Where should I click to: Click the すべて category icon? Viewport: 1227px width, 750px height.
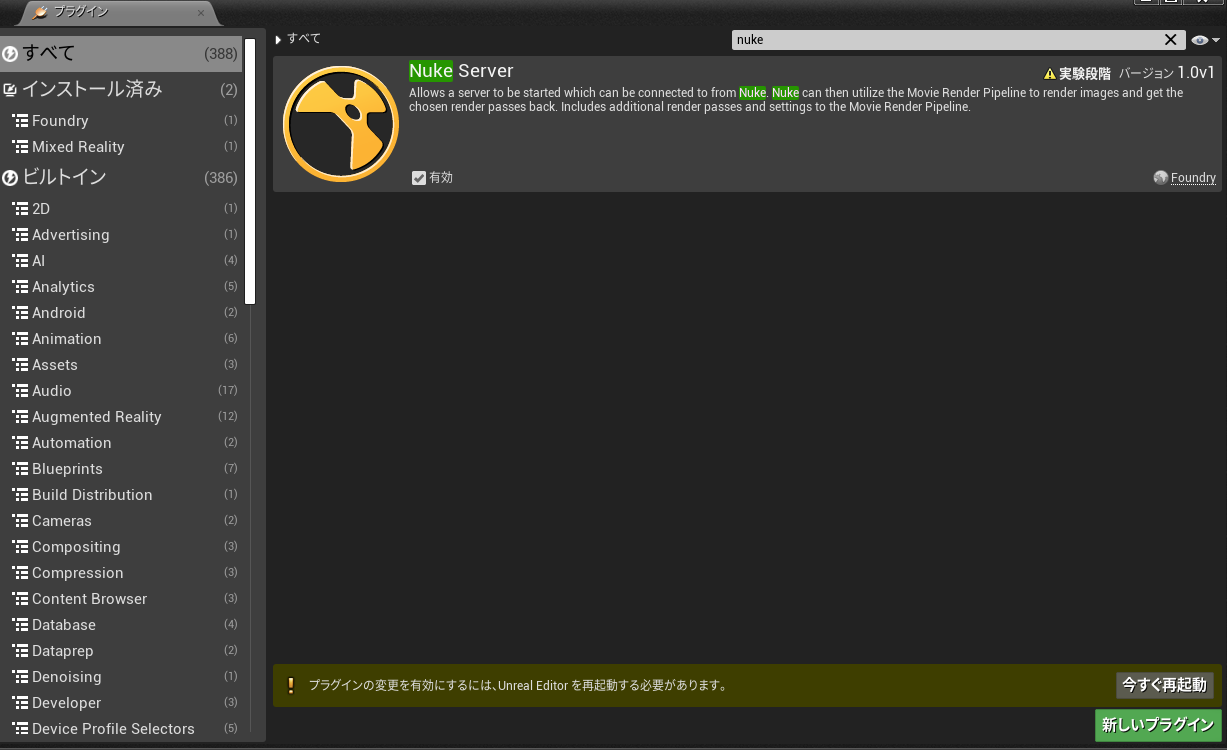[x=10, y=54]
